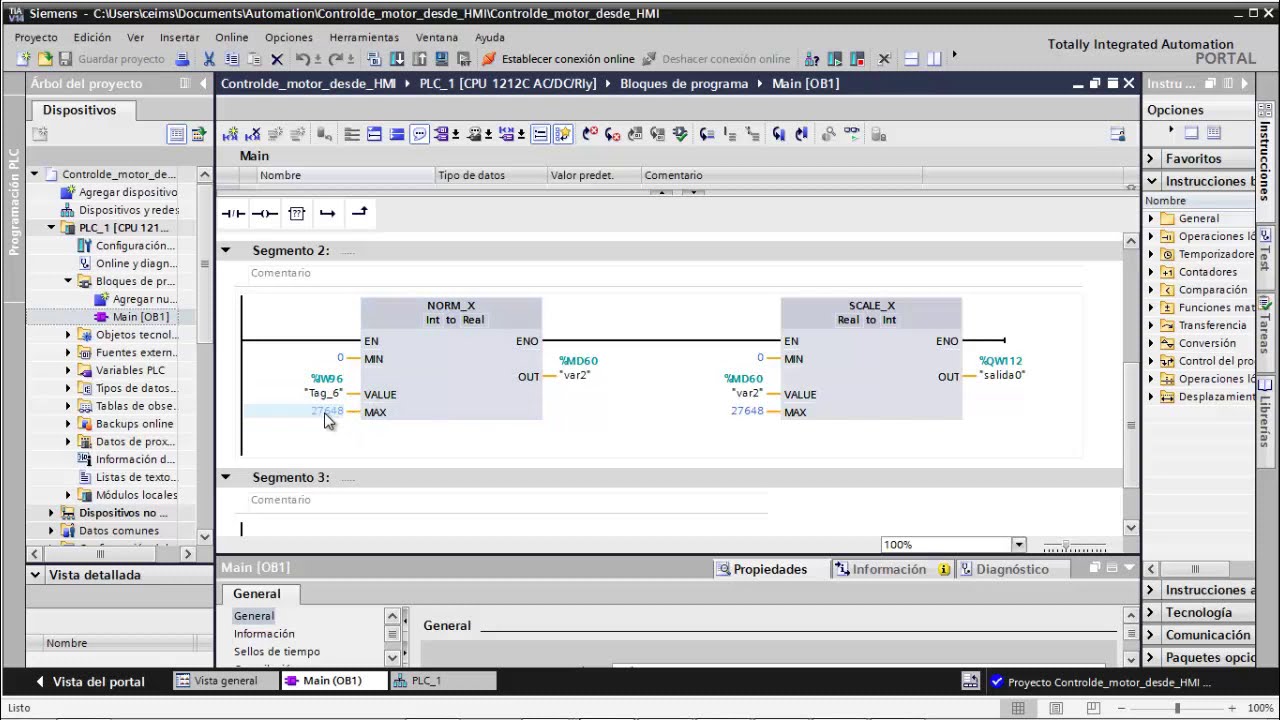Click Guardar proyecto save button
The height and width of the screenshot is (720, 1280).
112,59
